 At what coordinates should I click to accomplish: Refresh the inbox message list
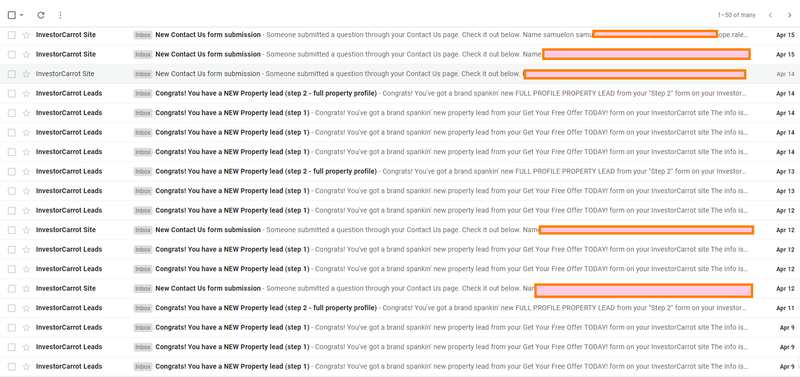(x=41, y=15)
